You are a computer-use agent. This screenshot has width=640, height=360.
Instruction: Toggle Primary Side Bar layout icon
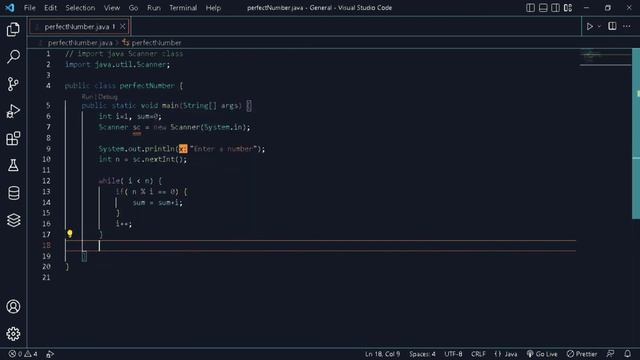[530, 8]
